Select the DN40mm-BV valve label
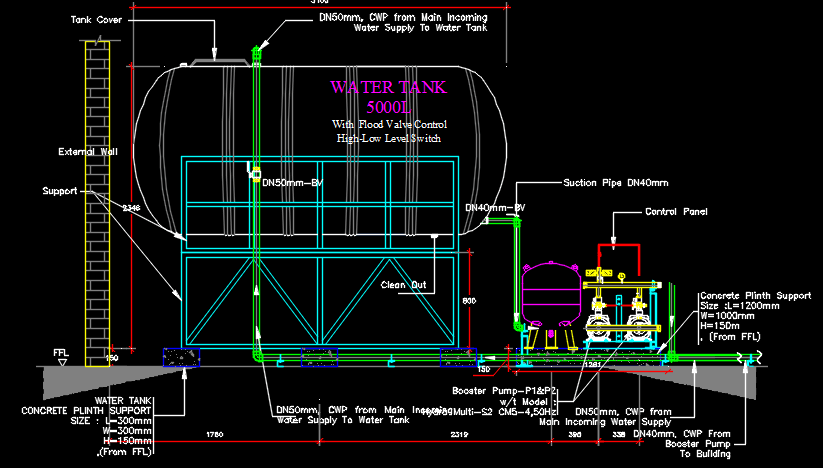This screenshot has width=823, height=468. click(x=495, y=208)
